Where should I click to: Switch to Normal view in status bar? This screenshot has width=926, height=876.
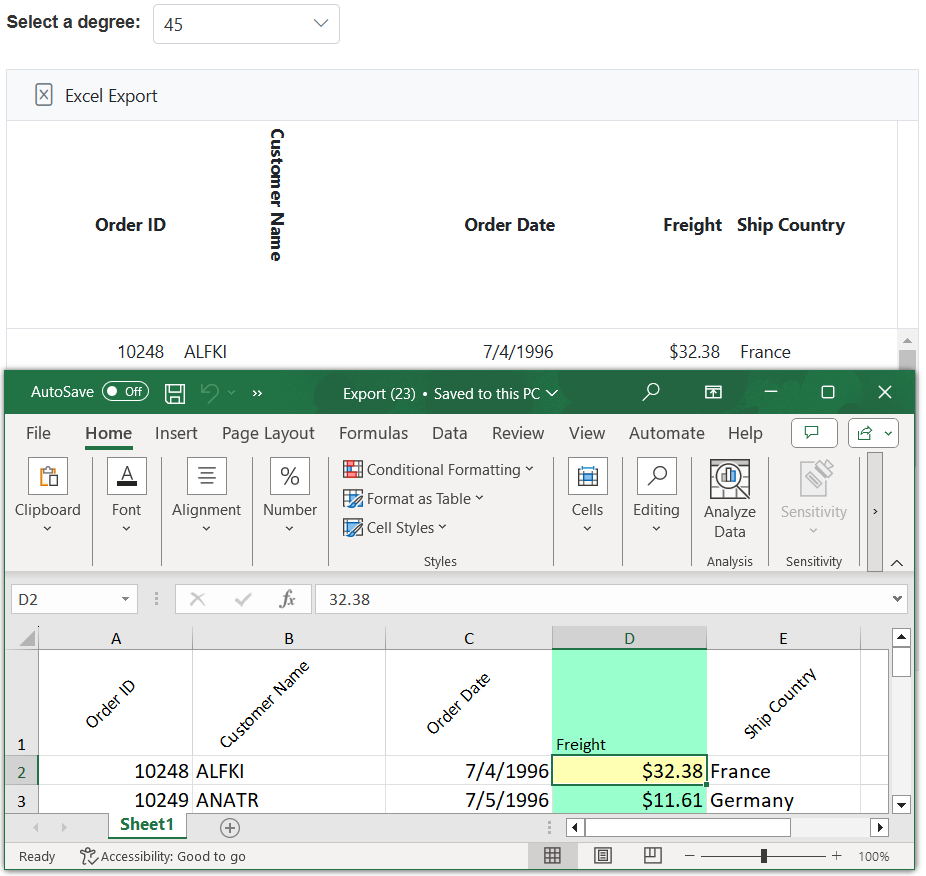coord(552,856)
